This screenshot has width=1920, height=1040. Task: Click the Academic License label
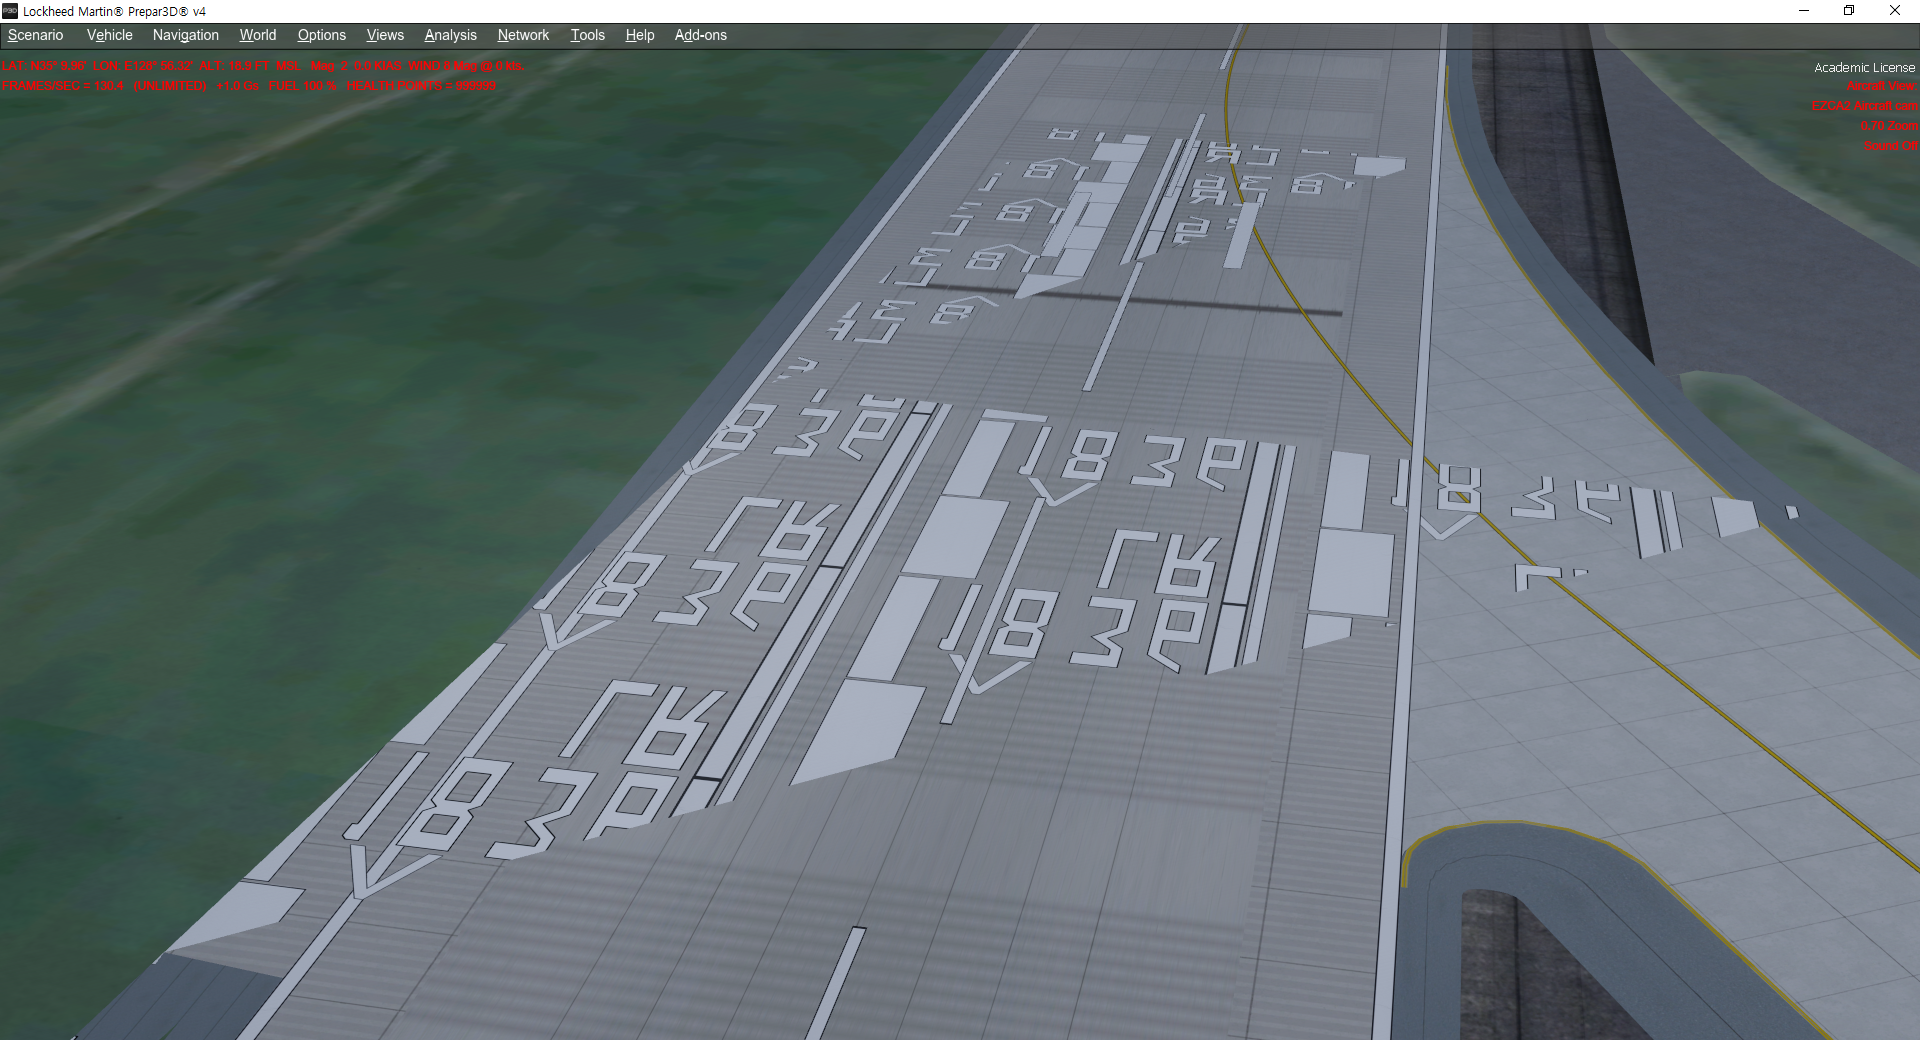click(1863, 67)
